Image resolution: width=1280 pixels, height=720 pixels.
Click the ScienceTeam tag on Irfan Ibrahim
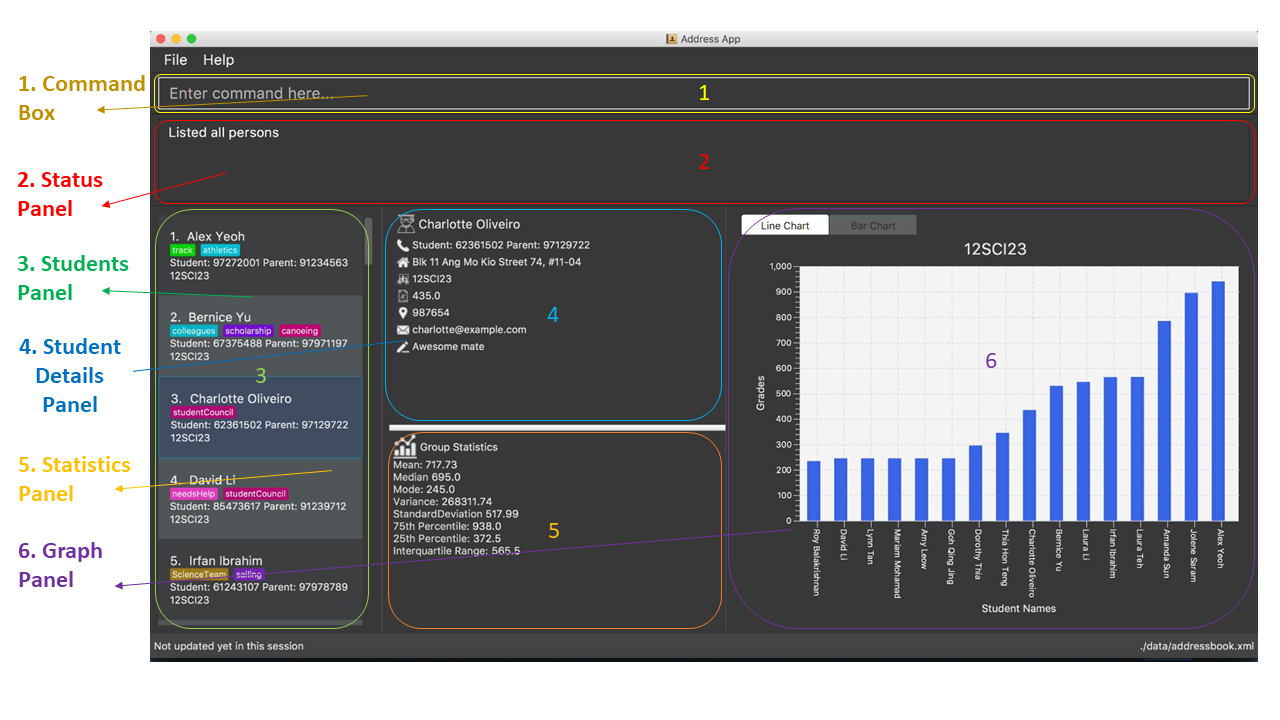199,574
